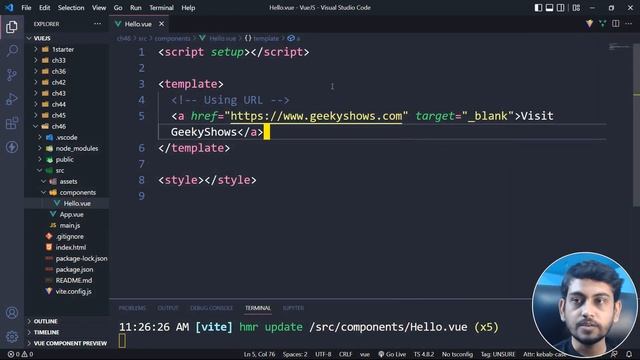Close the Hello.vue editor tab
This screenshot has width=640, height=360.
pos(162,24)
